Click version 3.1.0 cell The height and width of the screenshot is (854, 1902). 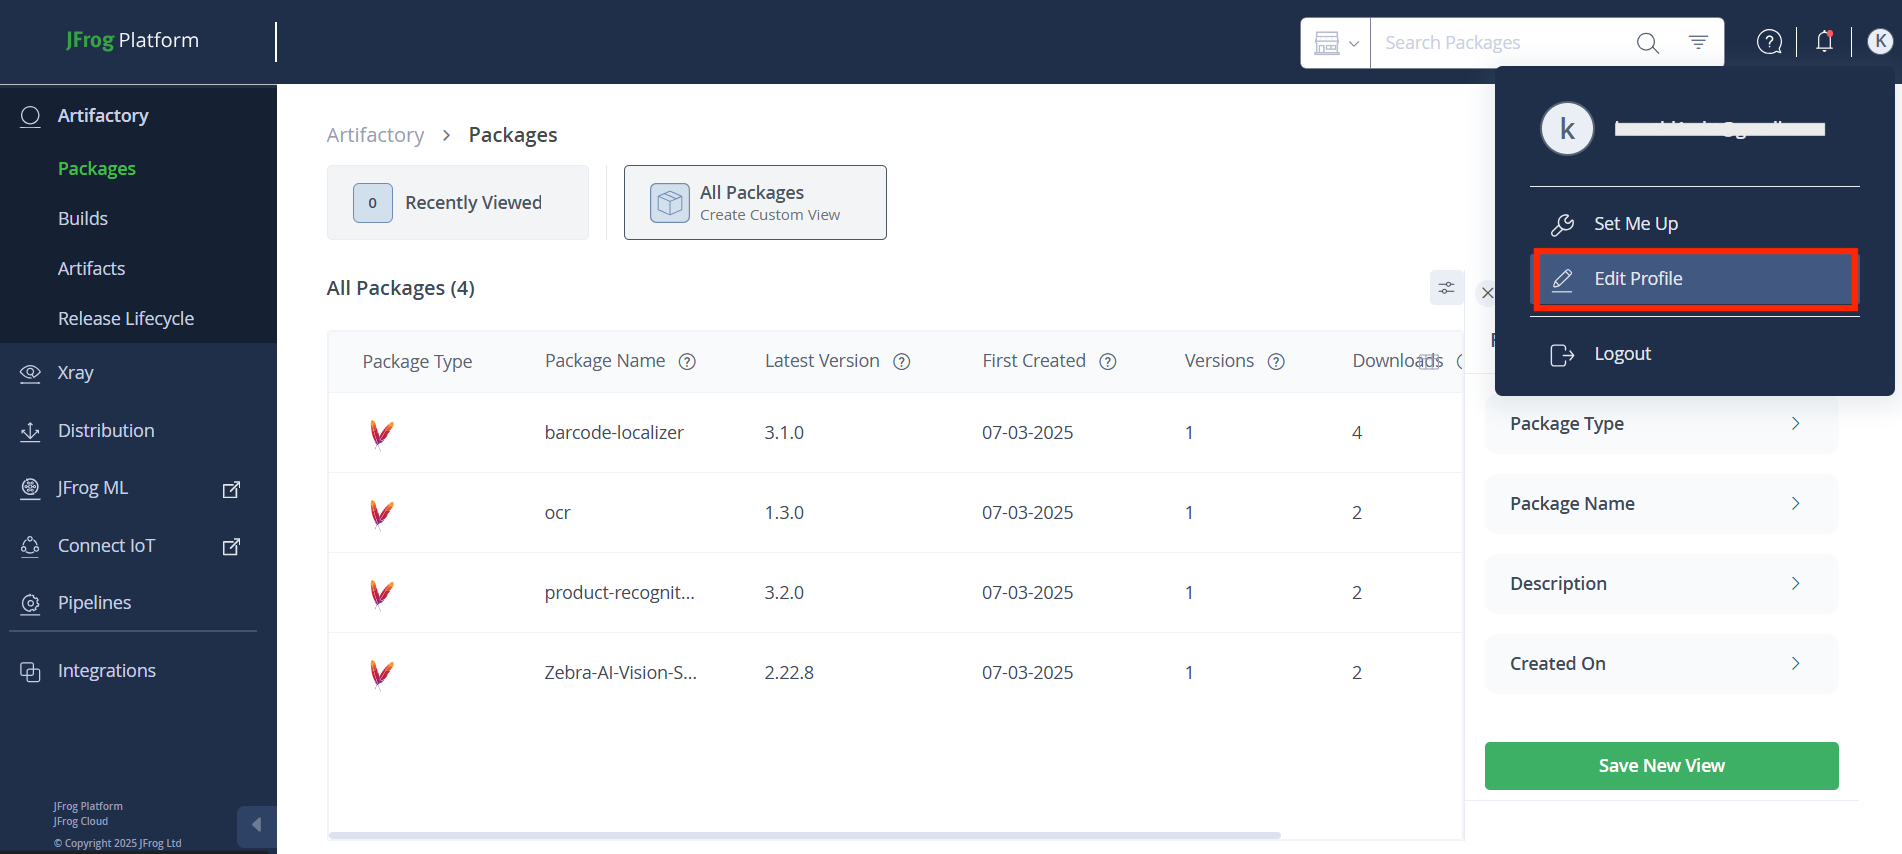click(x=784, y=433)
